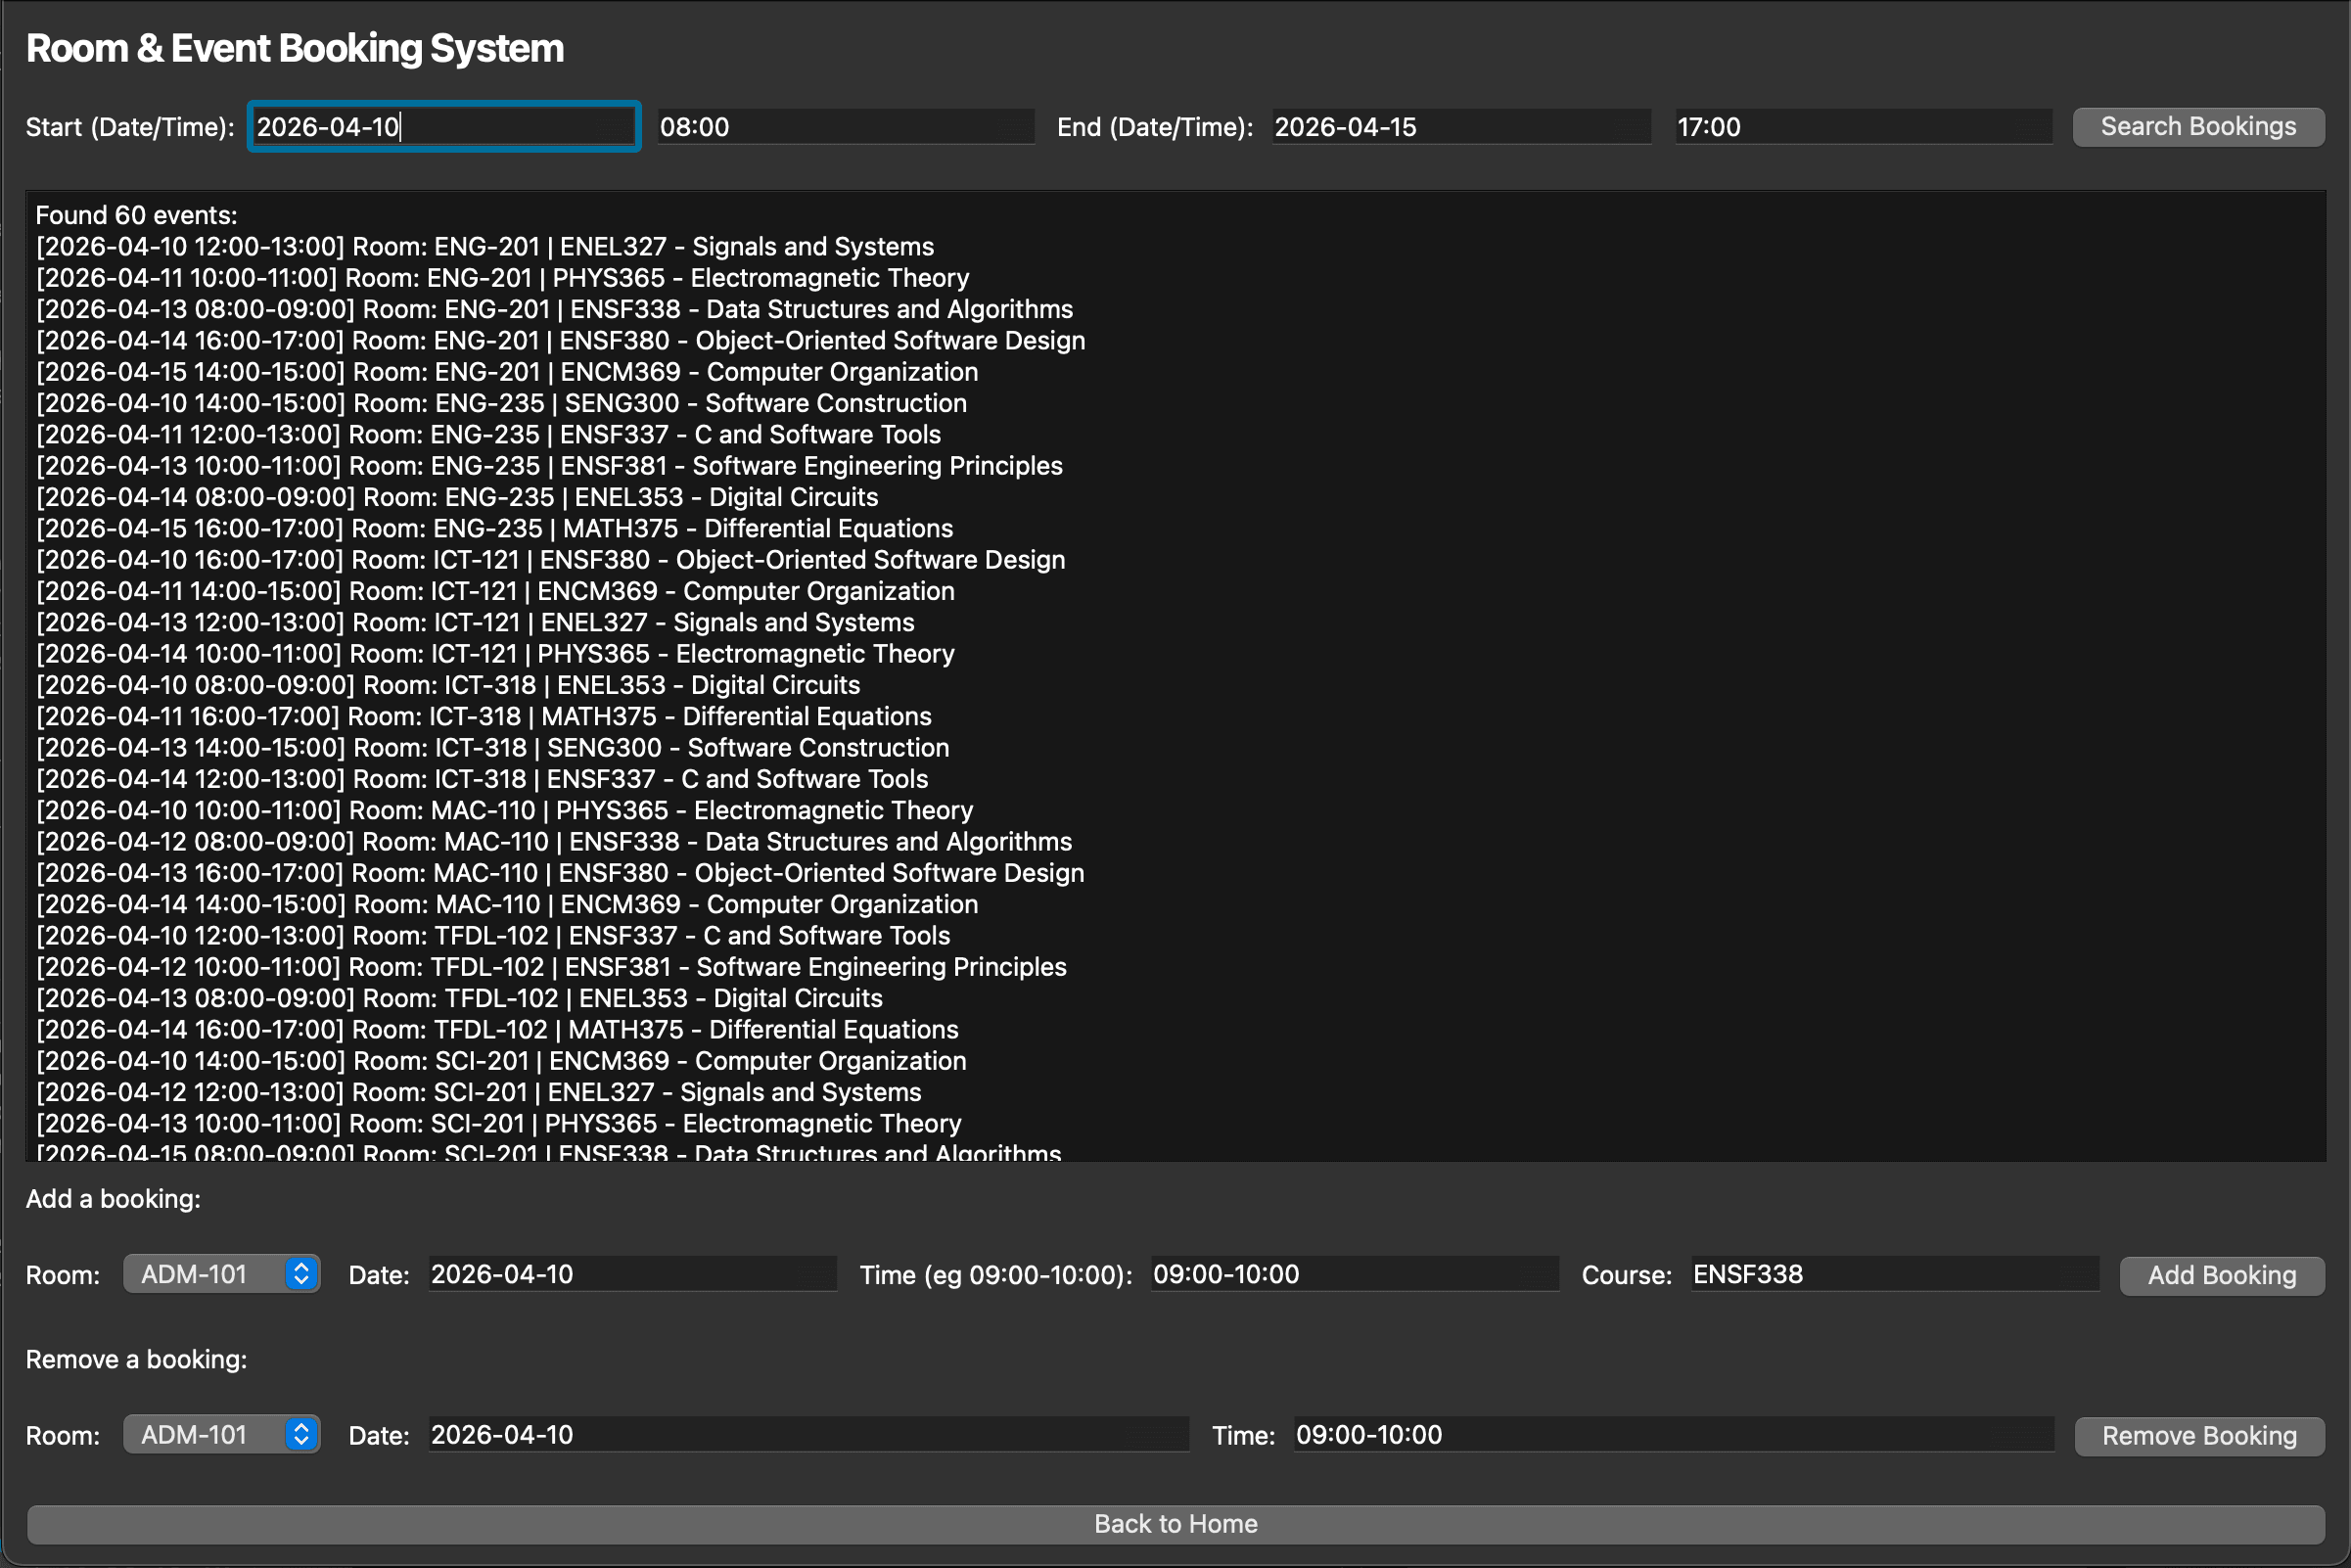Select ICT-121 ENCM369 Computer Organization row
Screen dimensions: 2351x1568
coord(495,591)
